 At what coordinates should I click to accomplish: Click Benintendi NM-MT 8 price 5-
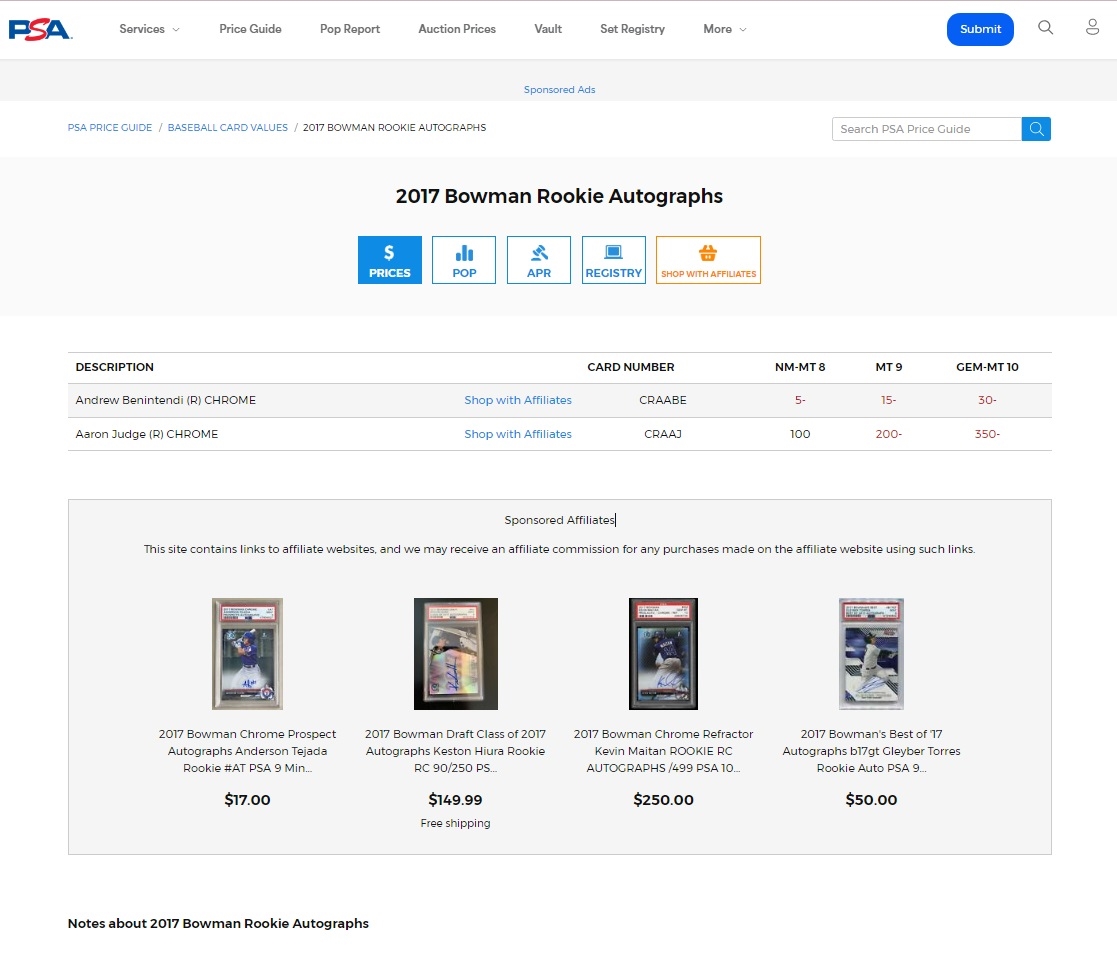click(800, 400)
